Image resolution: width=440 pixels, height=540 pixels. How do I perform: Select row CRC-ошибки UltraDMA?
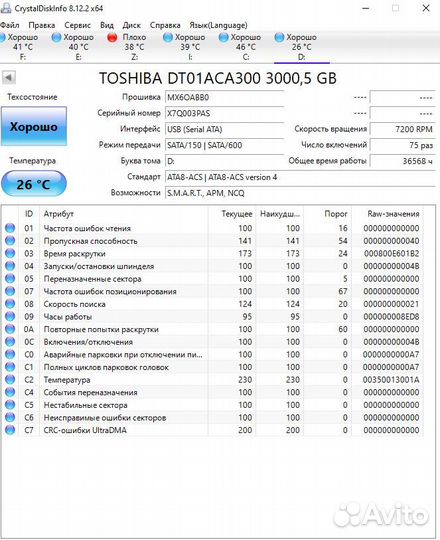coord(213,430)
